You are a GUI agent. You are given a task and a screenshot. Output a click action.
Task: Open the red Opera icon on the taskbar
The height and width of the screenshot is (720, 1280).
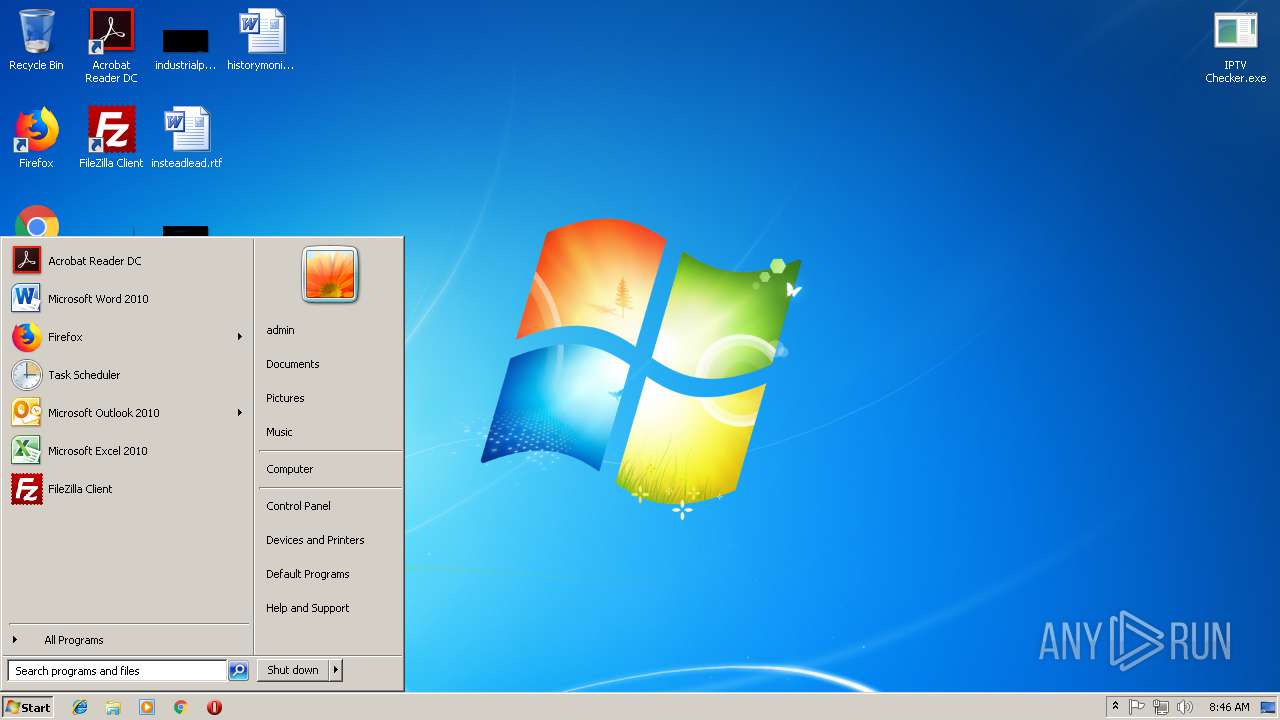coord(214,707)
